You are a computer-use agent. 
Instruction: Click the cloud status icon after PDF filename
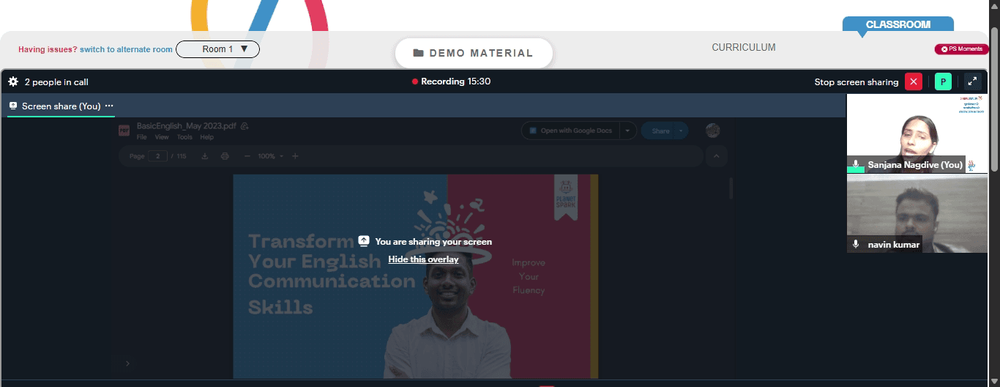point(245,126)
